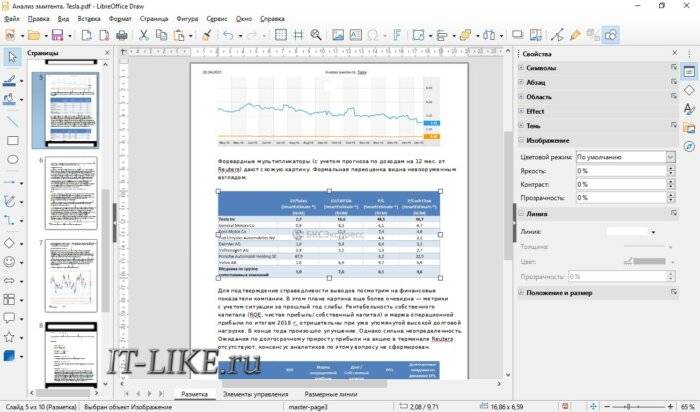Screen dimensions: 700x412
Task: Click the Print icon in toolbar
Action: [x=121, y=35]
